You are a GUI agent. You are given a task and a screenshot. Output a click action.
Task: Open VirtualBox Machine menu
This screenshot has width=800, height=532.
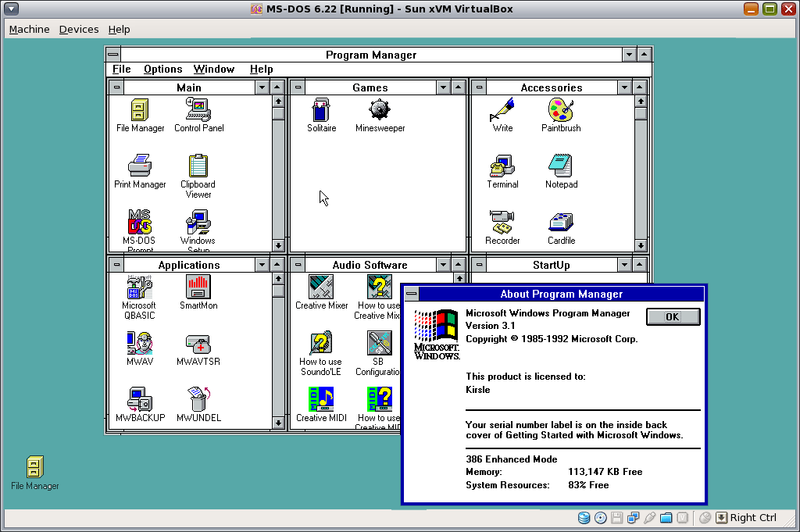coord(29,29)
